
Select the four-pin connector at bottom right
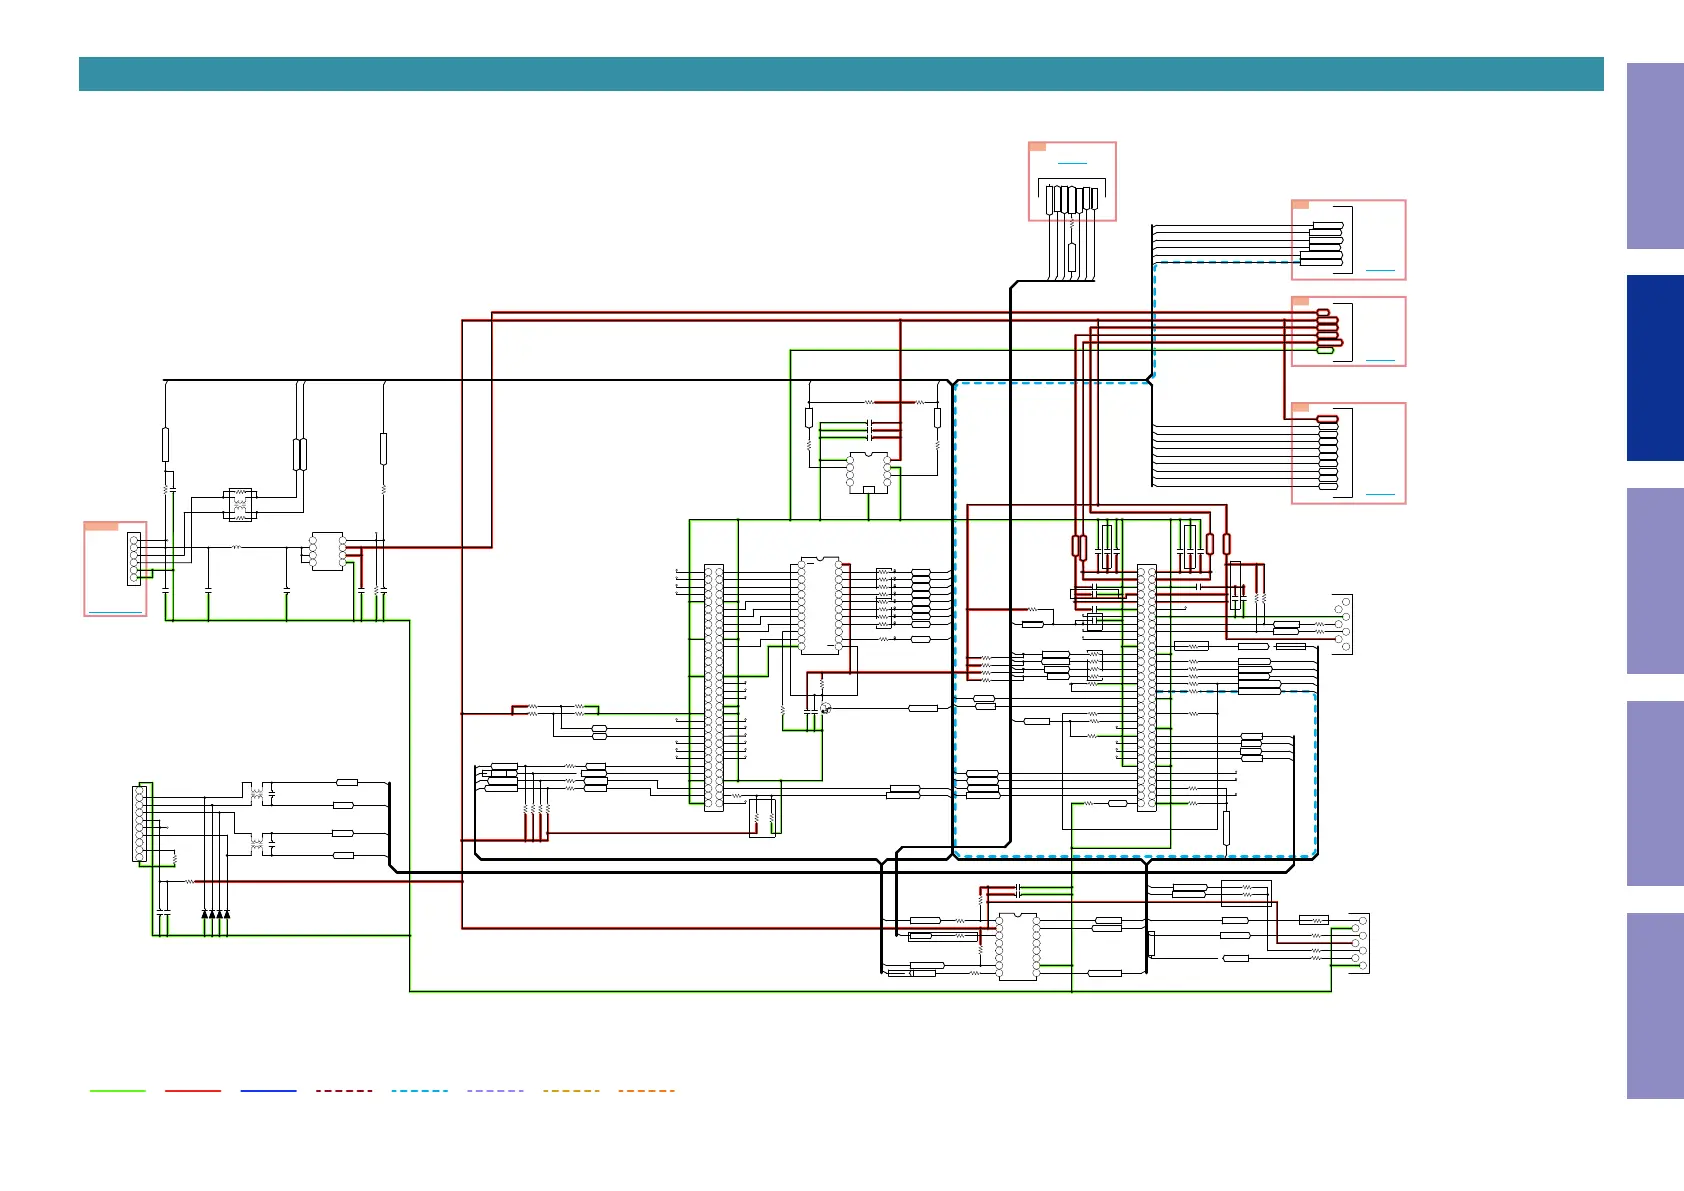(1359, 943)
